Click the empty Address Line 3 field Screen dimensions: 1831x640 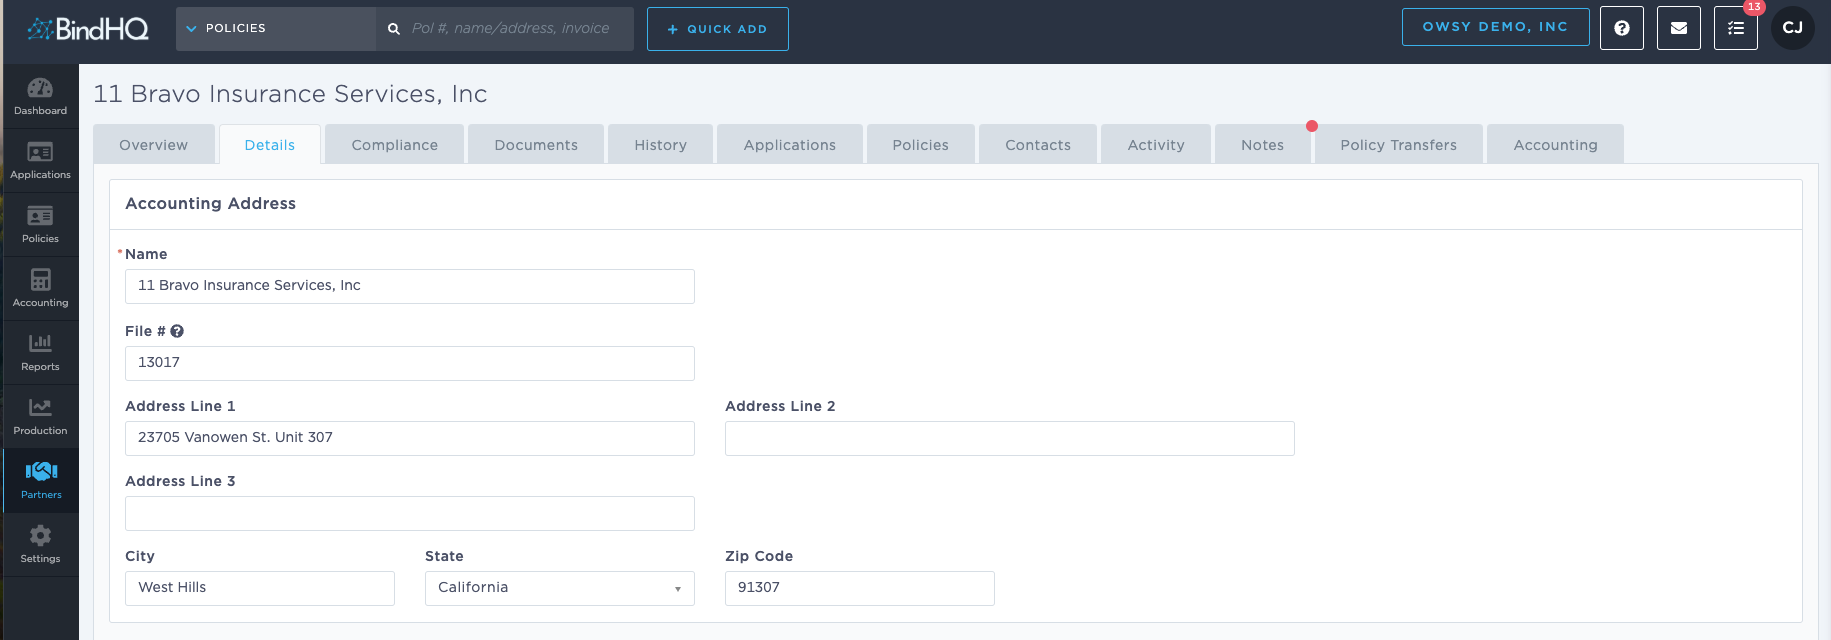(410, 513)
